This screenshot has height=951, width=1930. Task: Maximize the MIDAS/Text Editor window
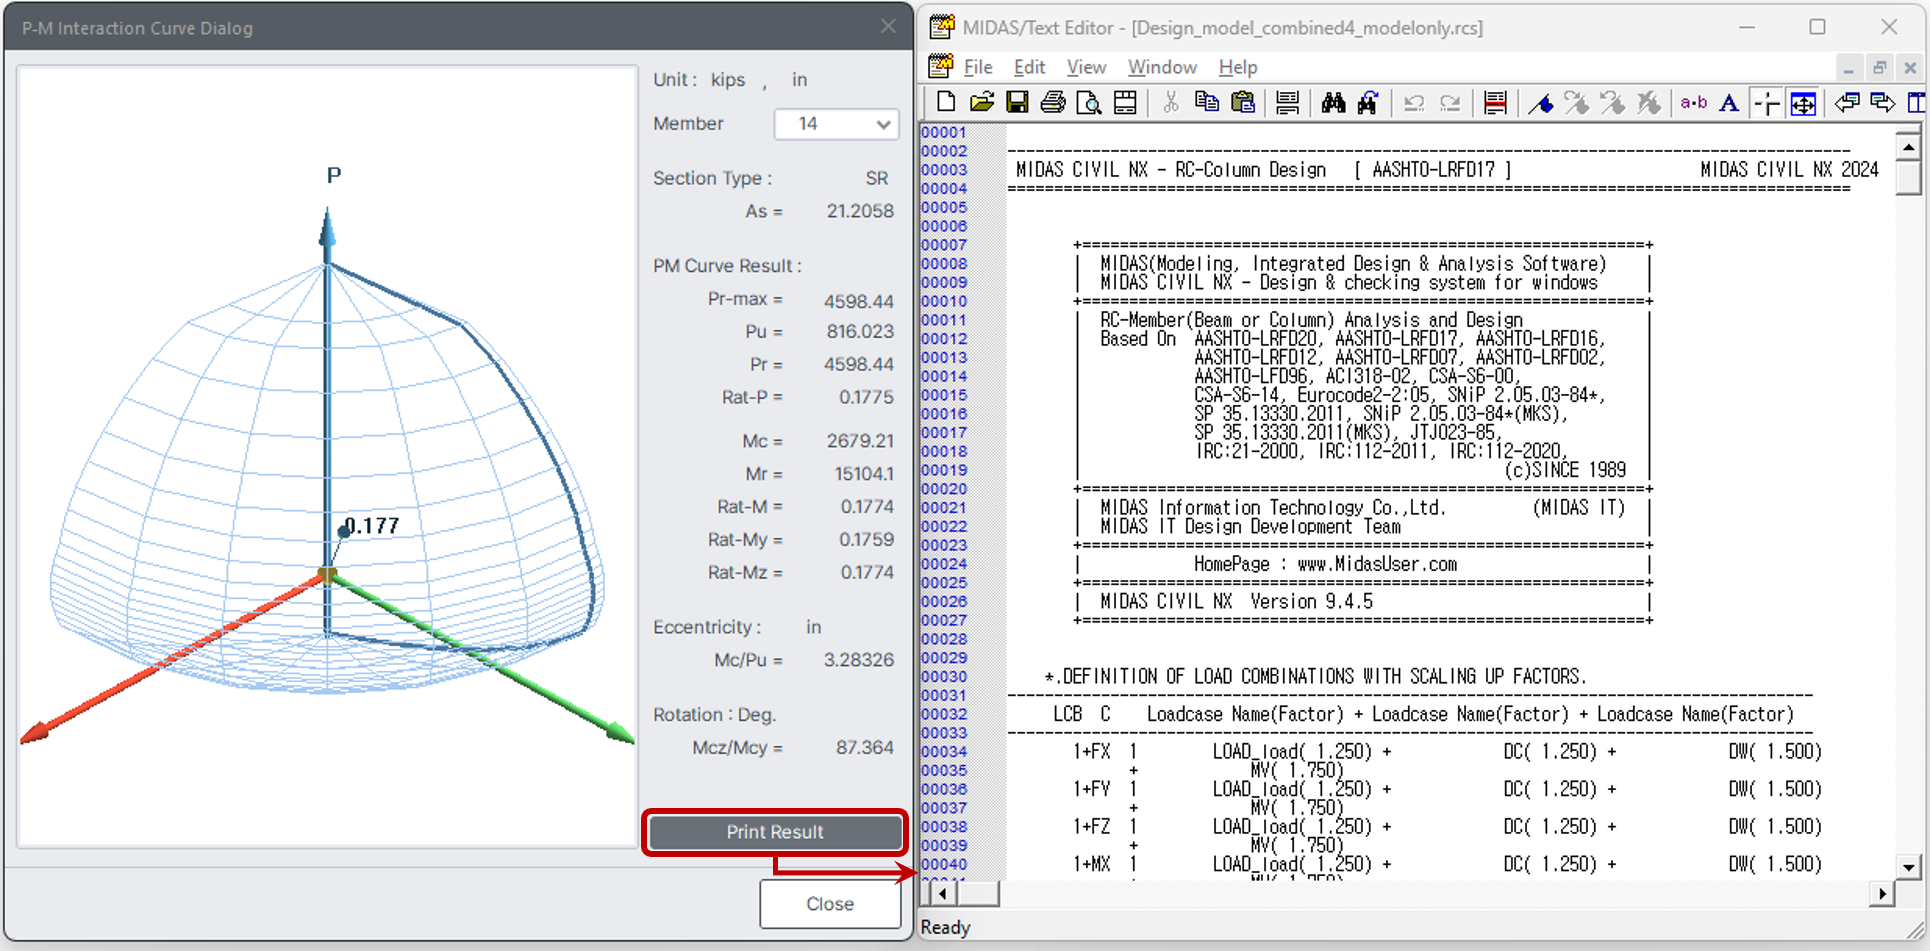coord(1817,27)
